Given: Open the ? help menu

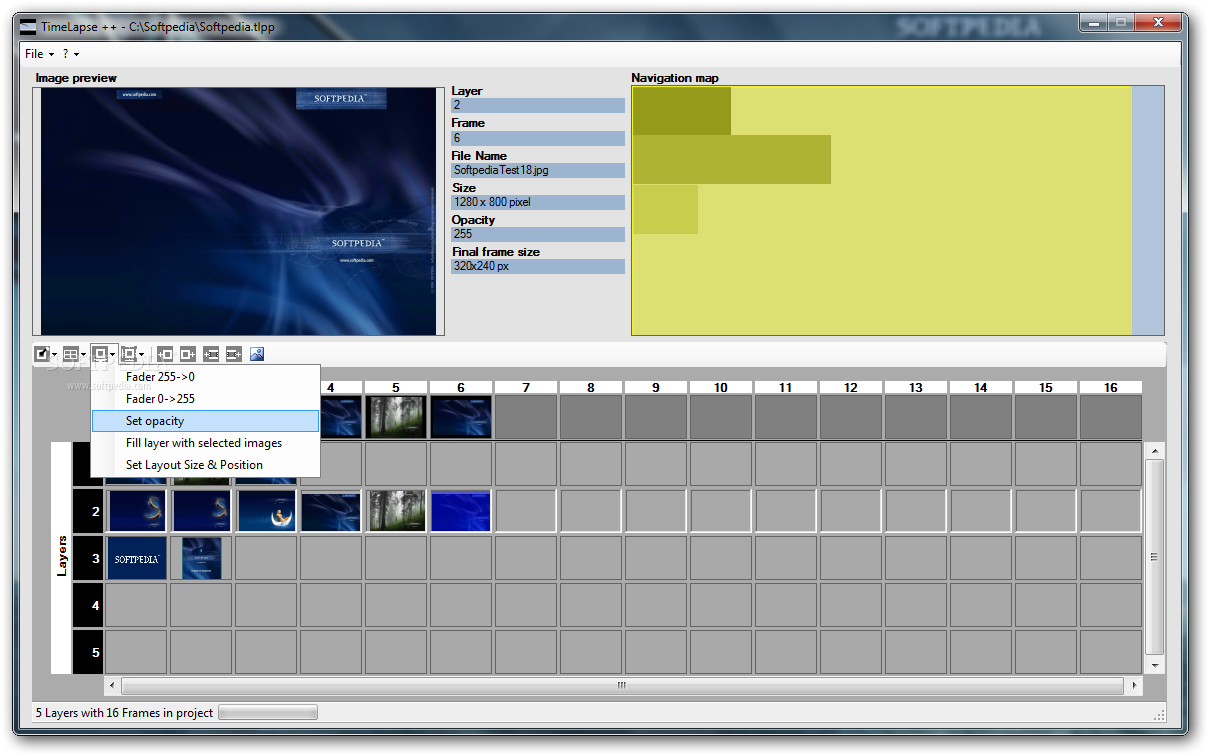Looking at the screenshot, I should 71,54.
